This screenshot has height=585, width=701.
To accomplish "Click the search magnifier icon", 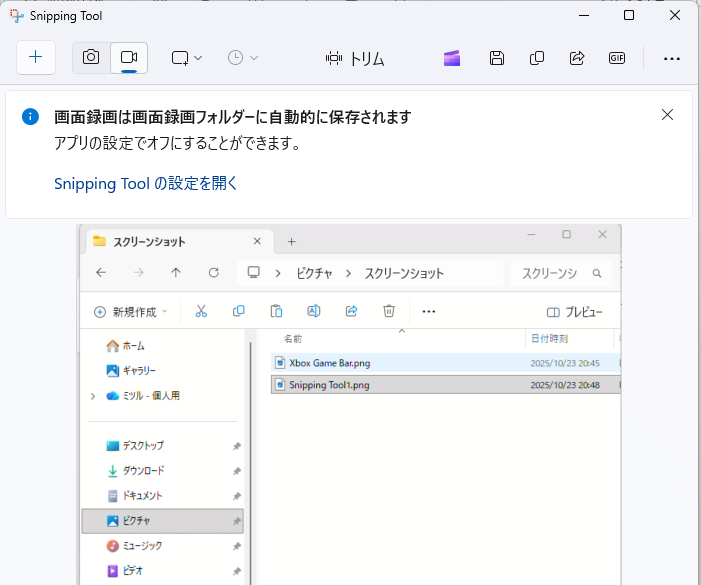I will click(x=597, y=273).
